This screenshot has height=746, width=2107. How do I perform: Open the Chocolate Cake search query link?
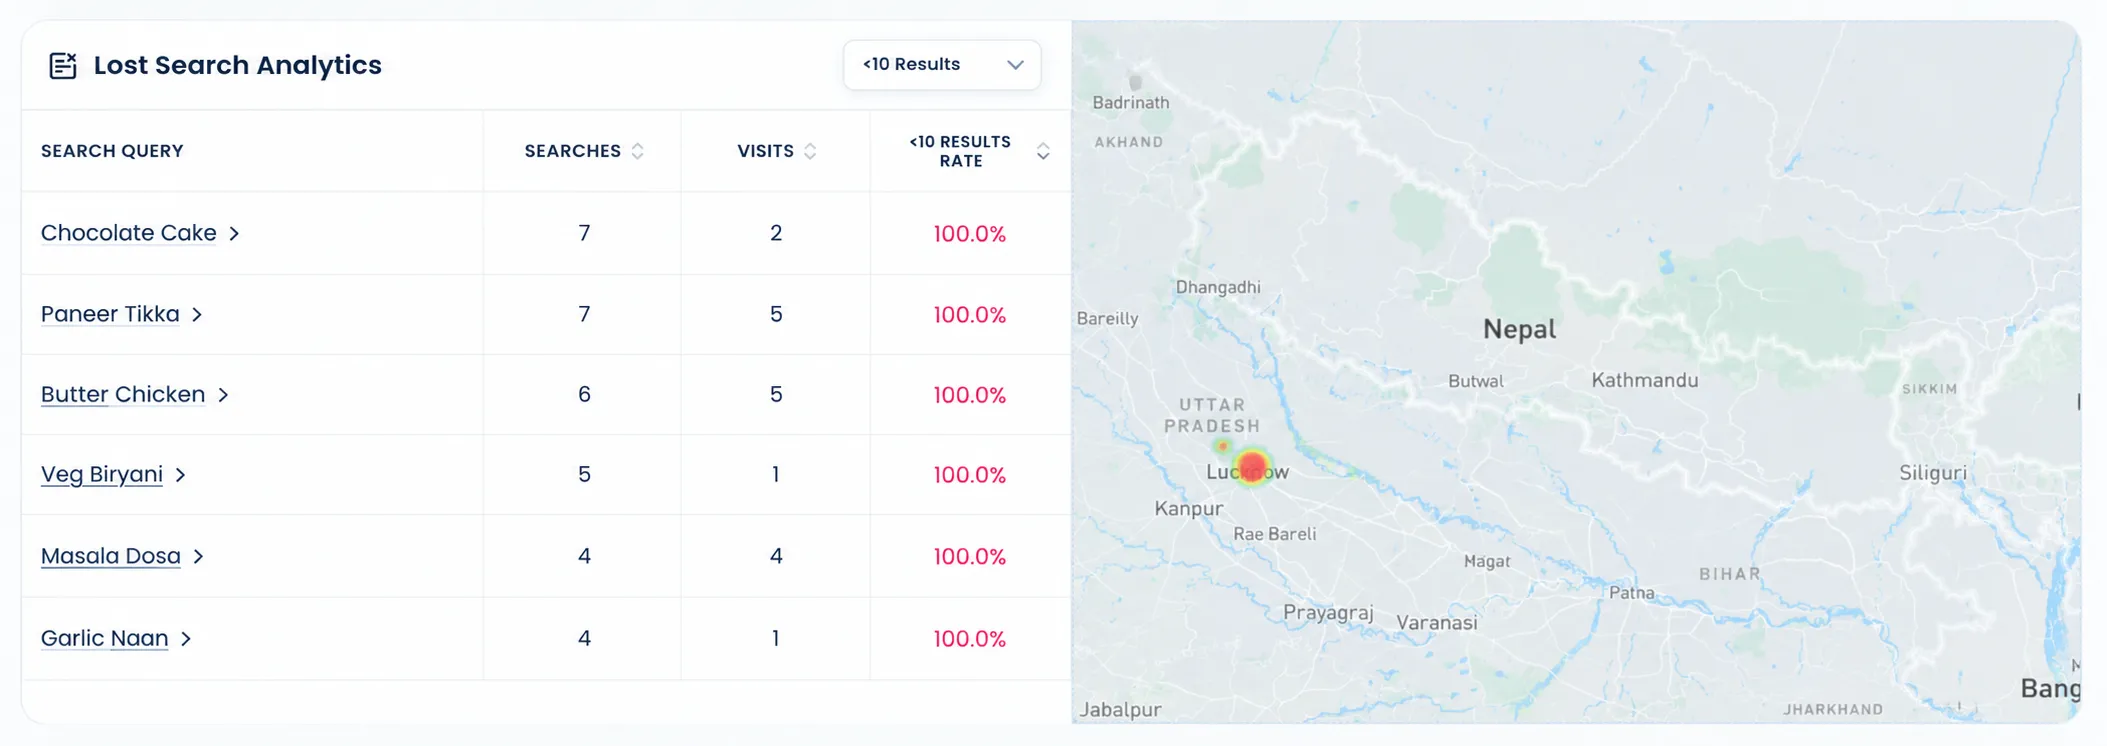[x=129, y=233]
